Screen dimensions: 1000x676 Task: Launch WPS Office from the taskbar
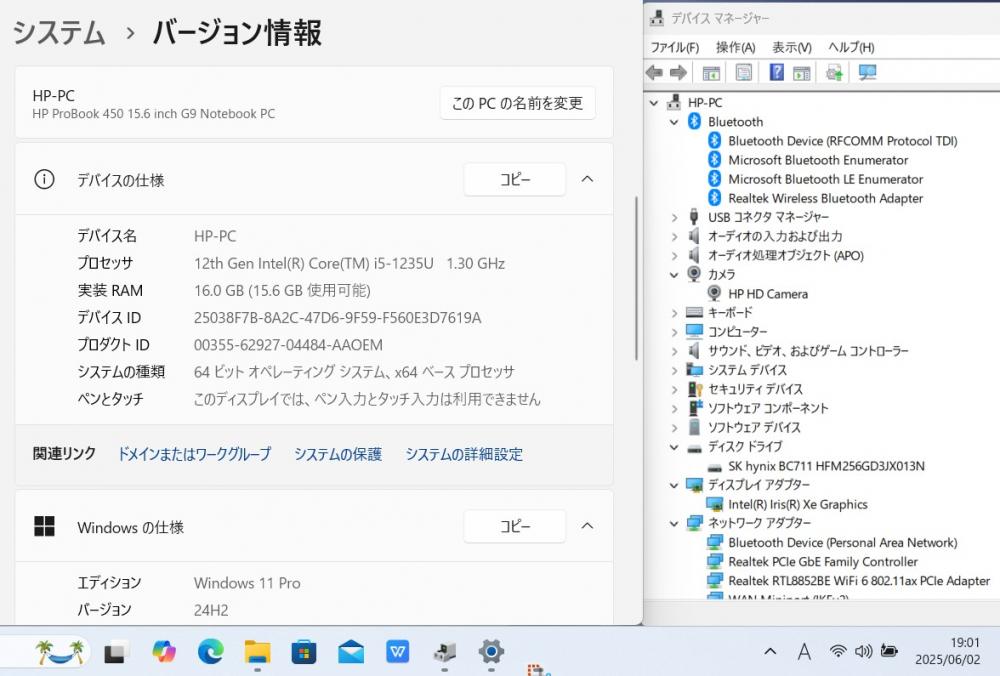tap(398, 652)
